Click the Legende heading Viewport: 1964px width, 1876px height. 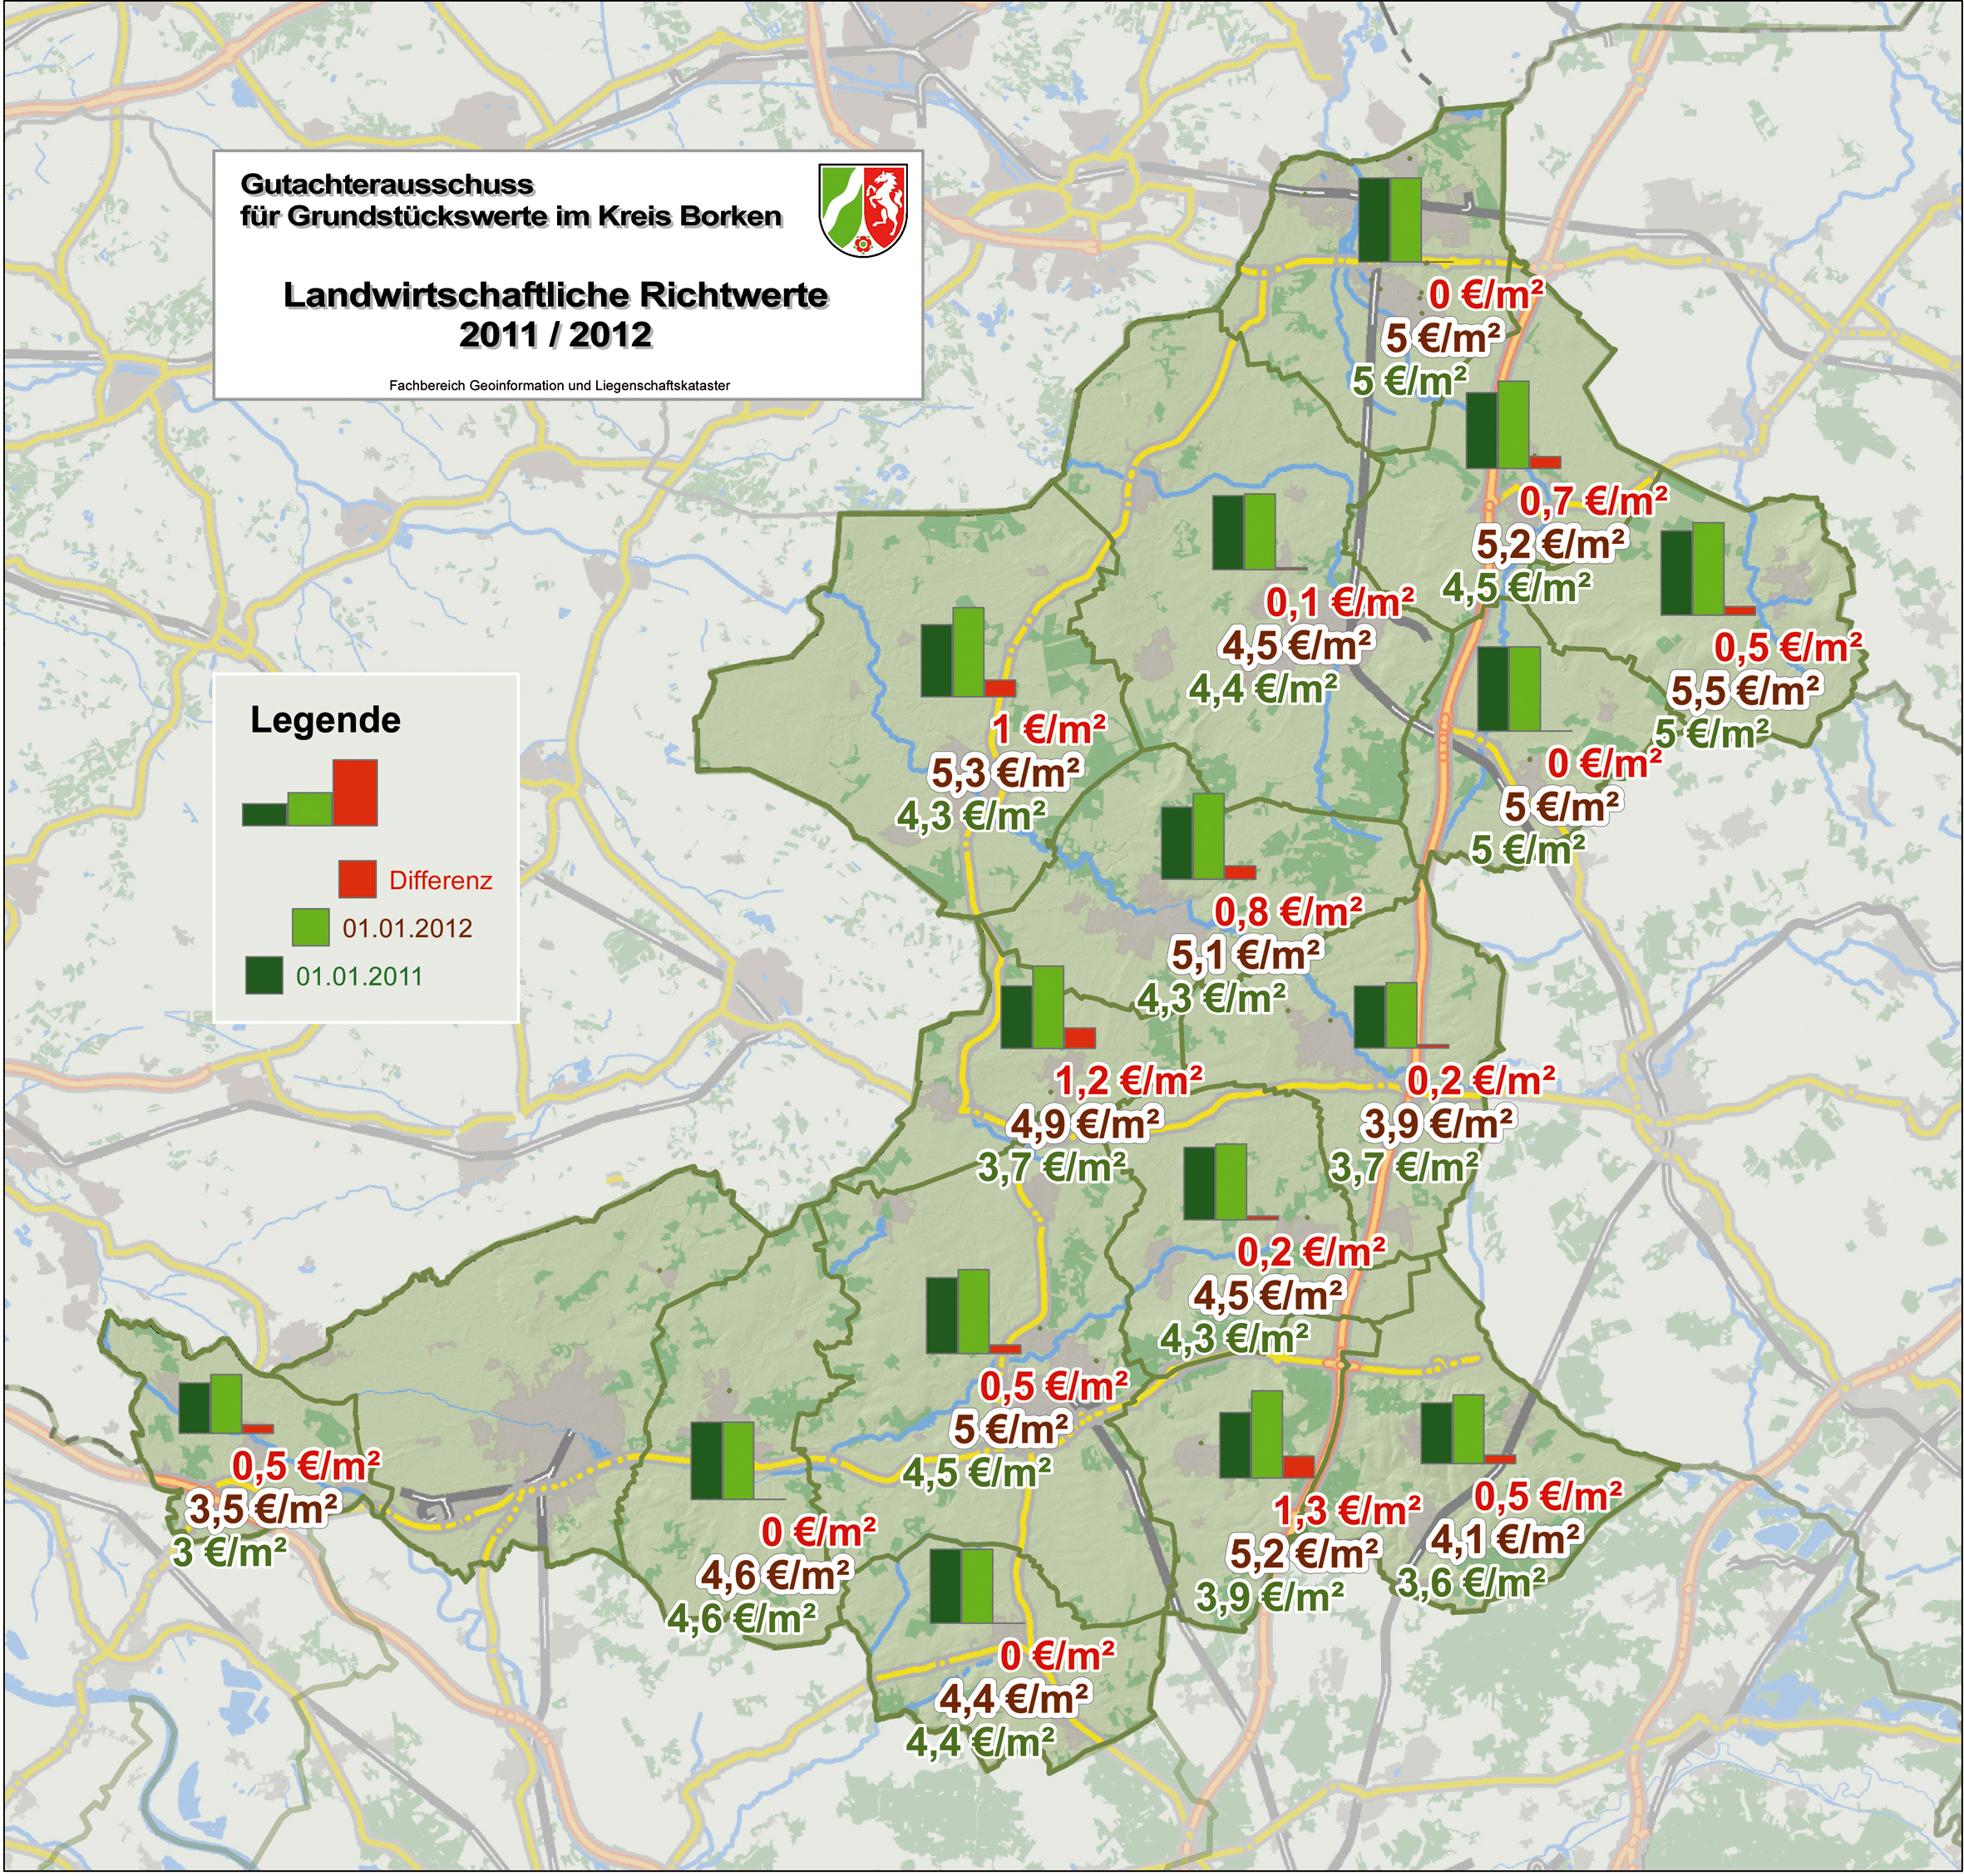pos(325,720)
